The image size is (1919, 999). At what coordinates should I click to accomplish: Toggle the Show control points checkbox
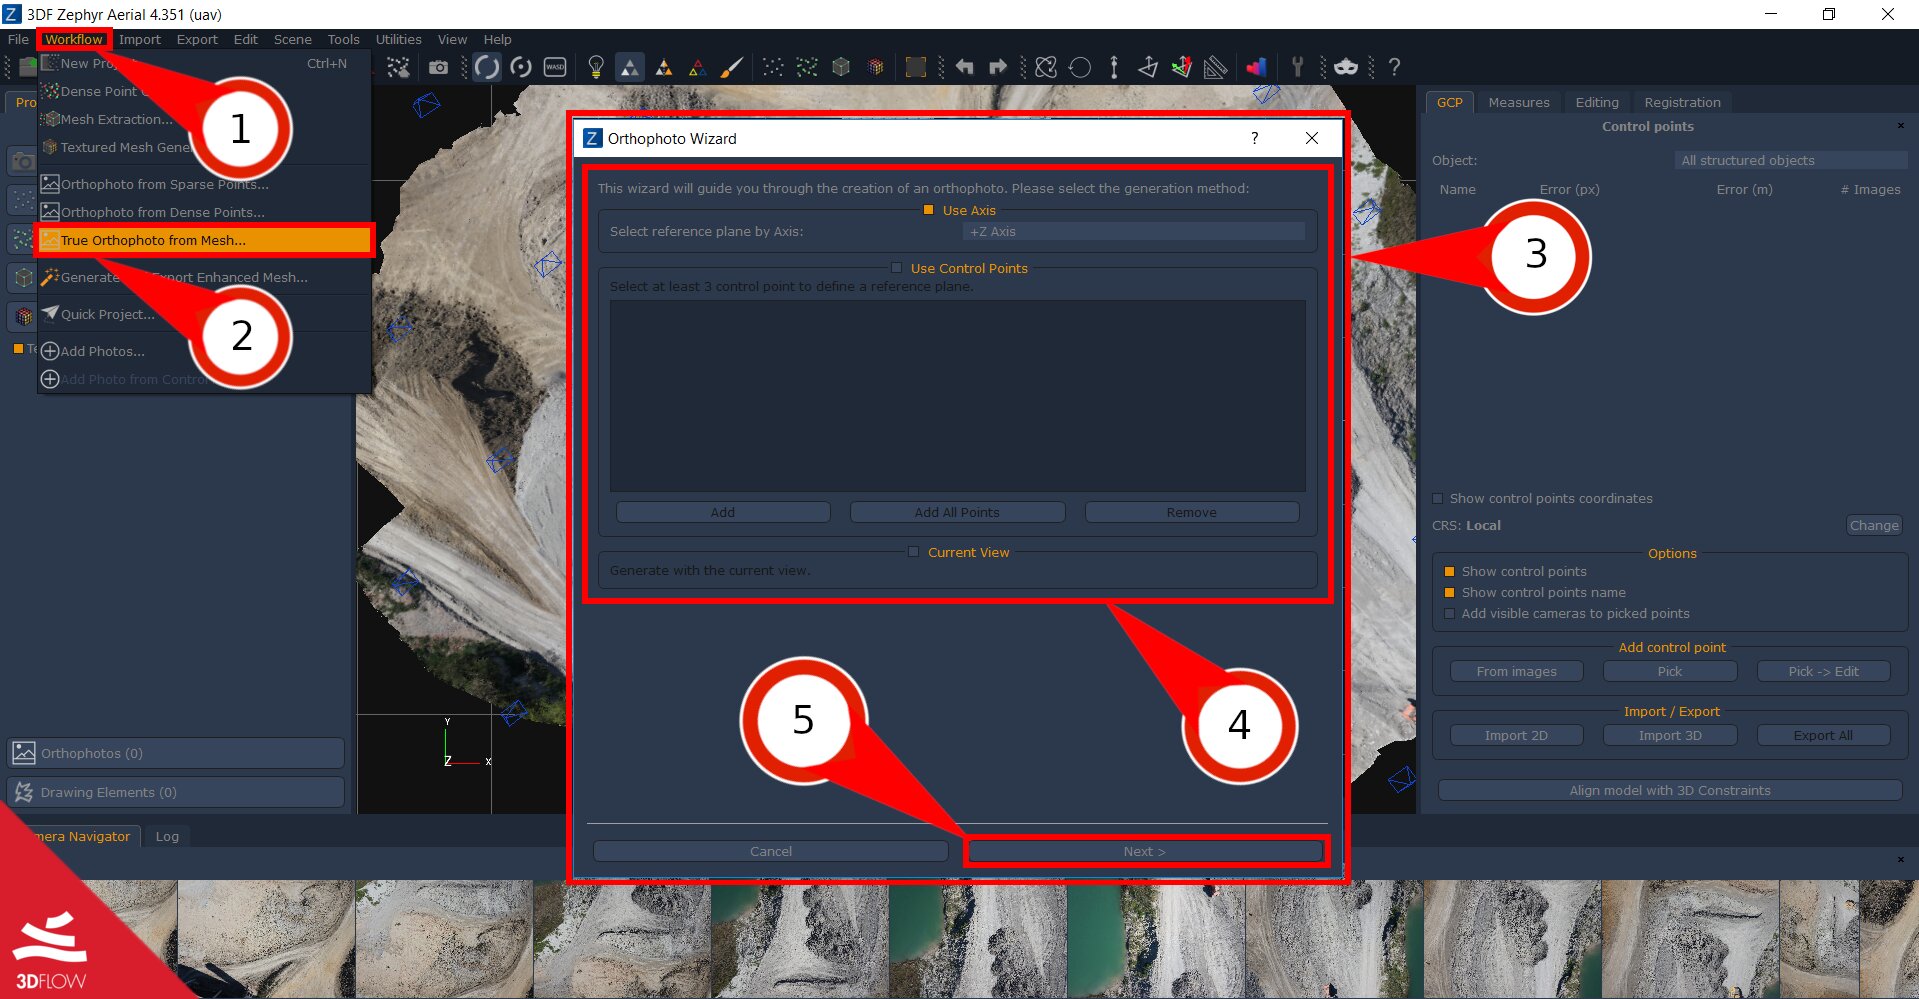tap(1449, 571)
